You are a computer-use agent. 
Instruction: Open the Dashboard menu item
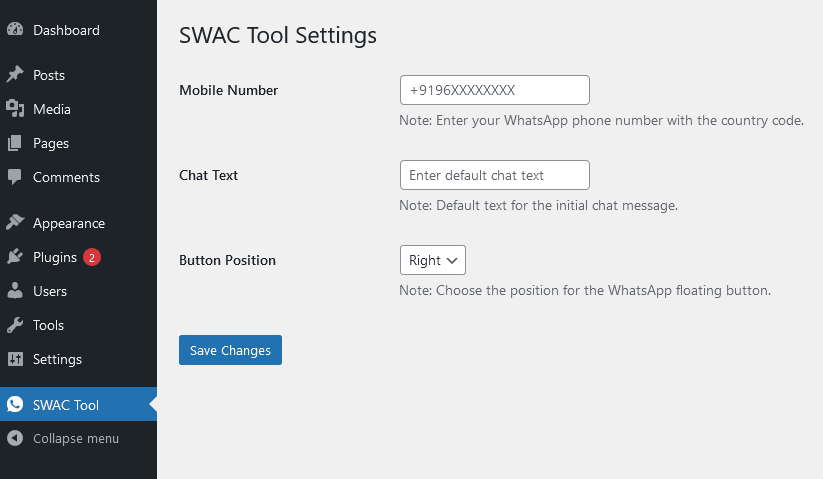pyautogui.click(x=78, y=30)
